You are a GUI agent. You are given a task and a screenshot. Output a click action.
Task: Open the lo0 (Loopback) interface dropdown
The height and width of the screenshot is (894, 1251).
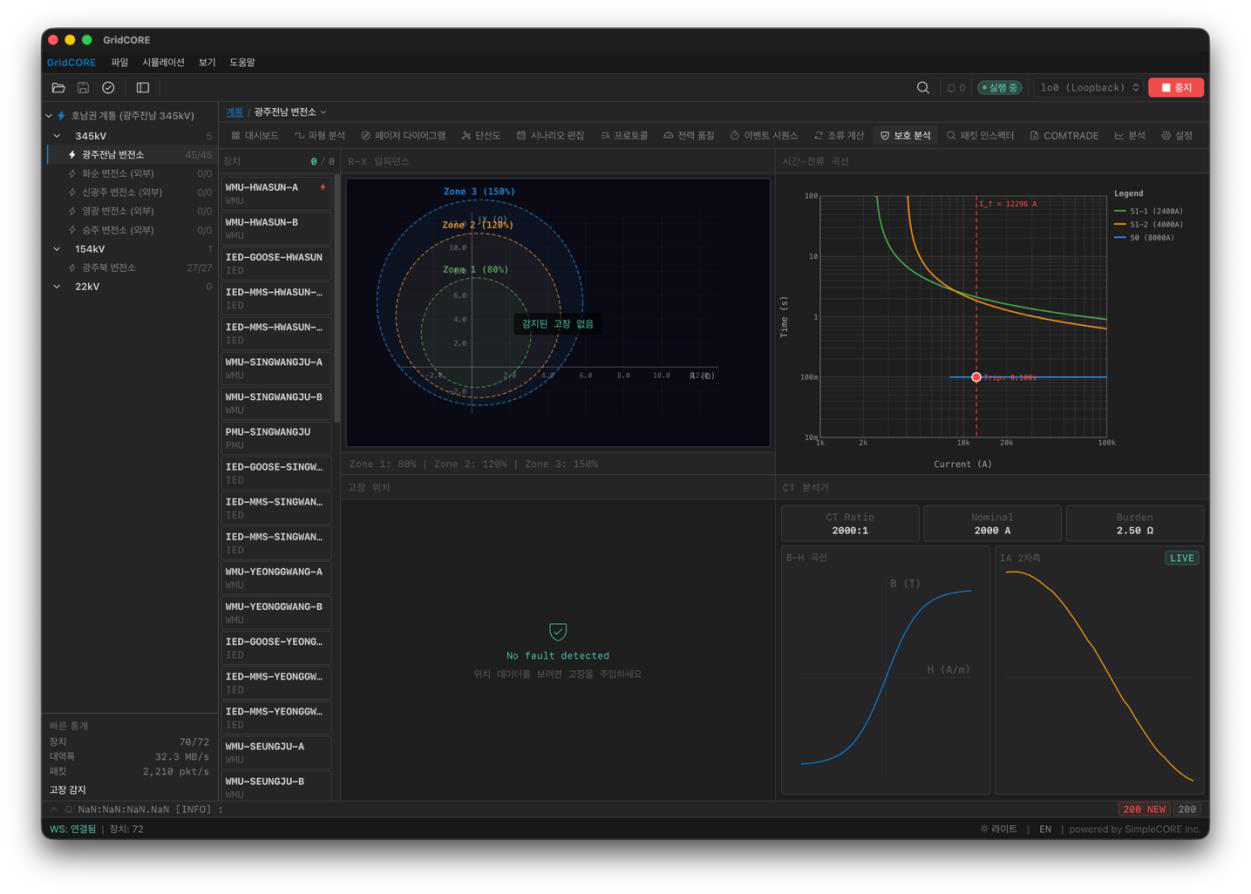(x=1089, y=88)
